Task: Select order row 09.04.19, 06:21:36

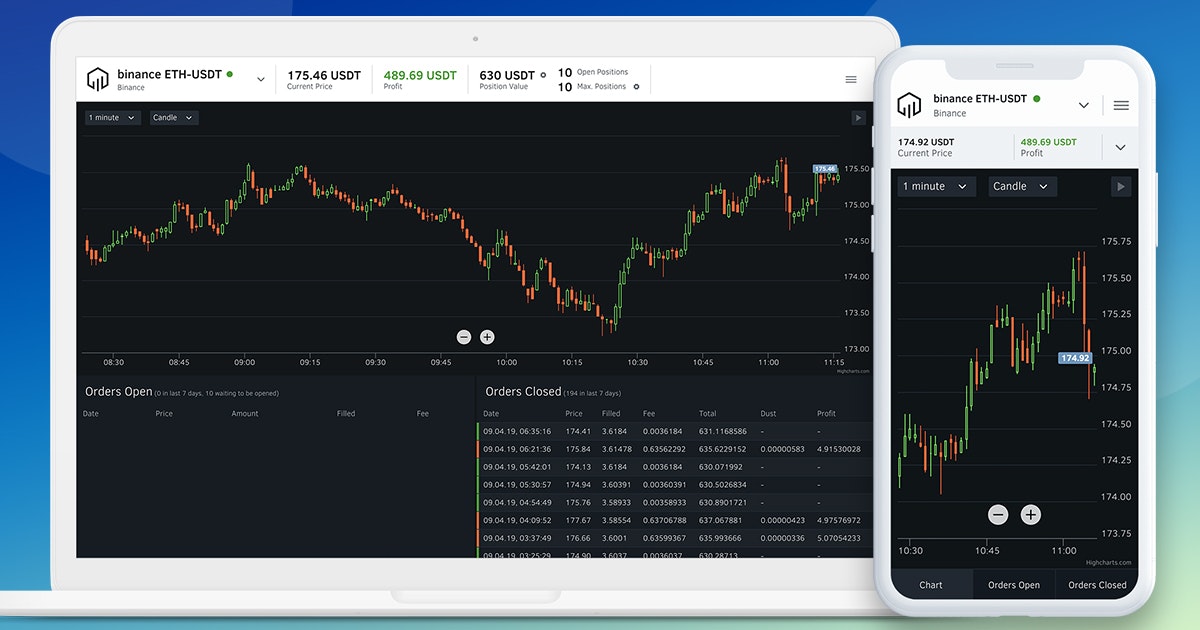Action: [x=675, y=449]
